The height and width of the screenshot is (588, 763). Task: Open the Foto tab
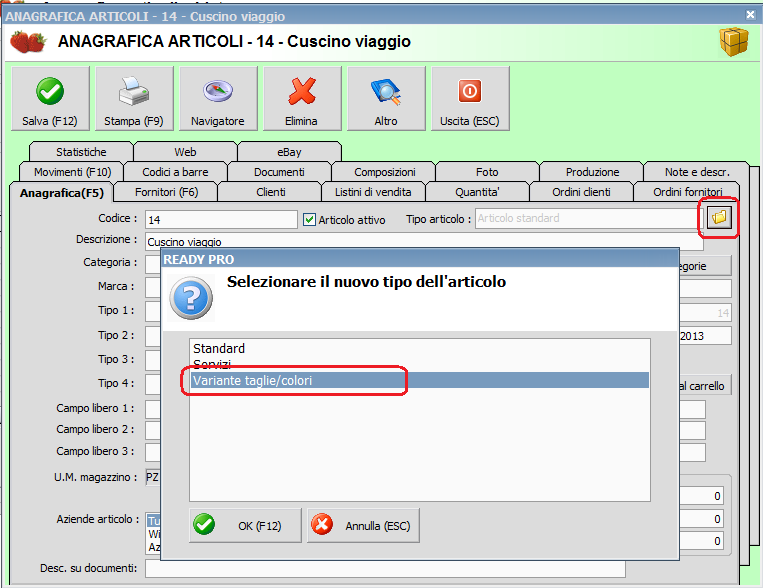(487, 172)
